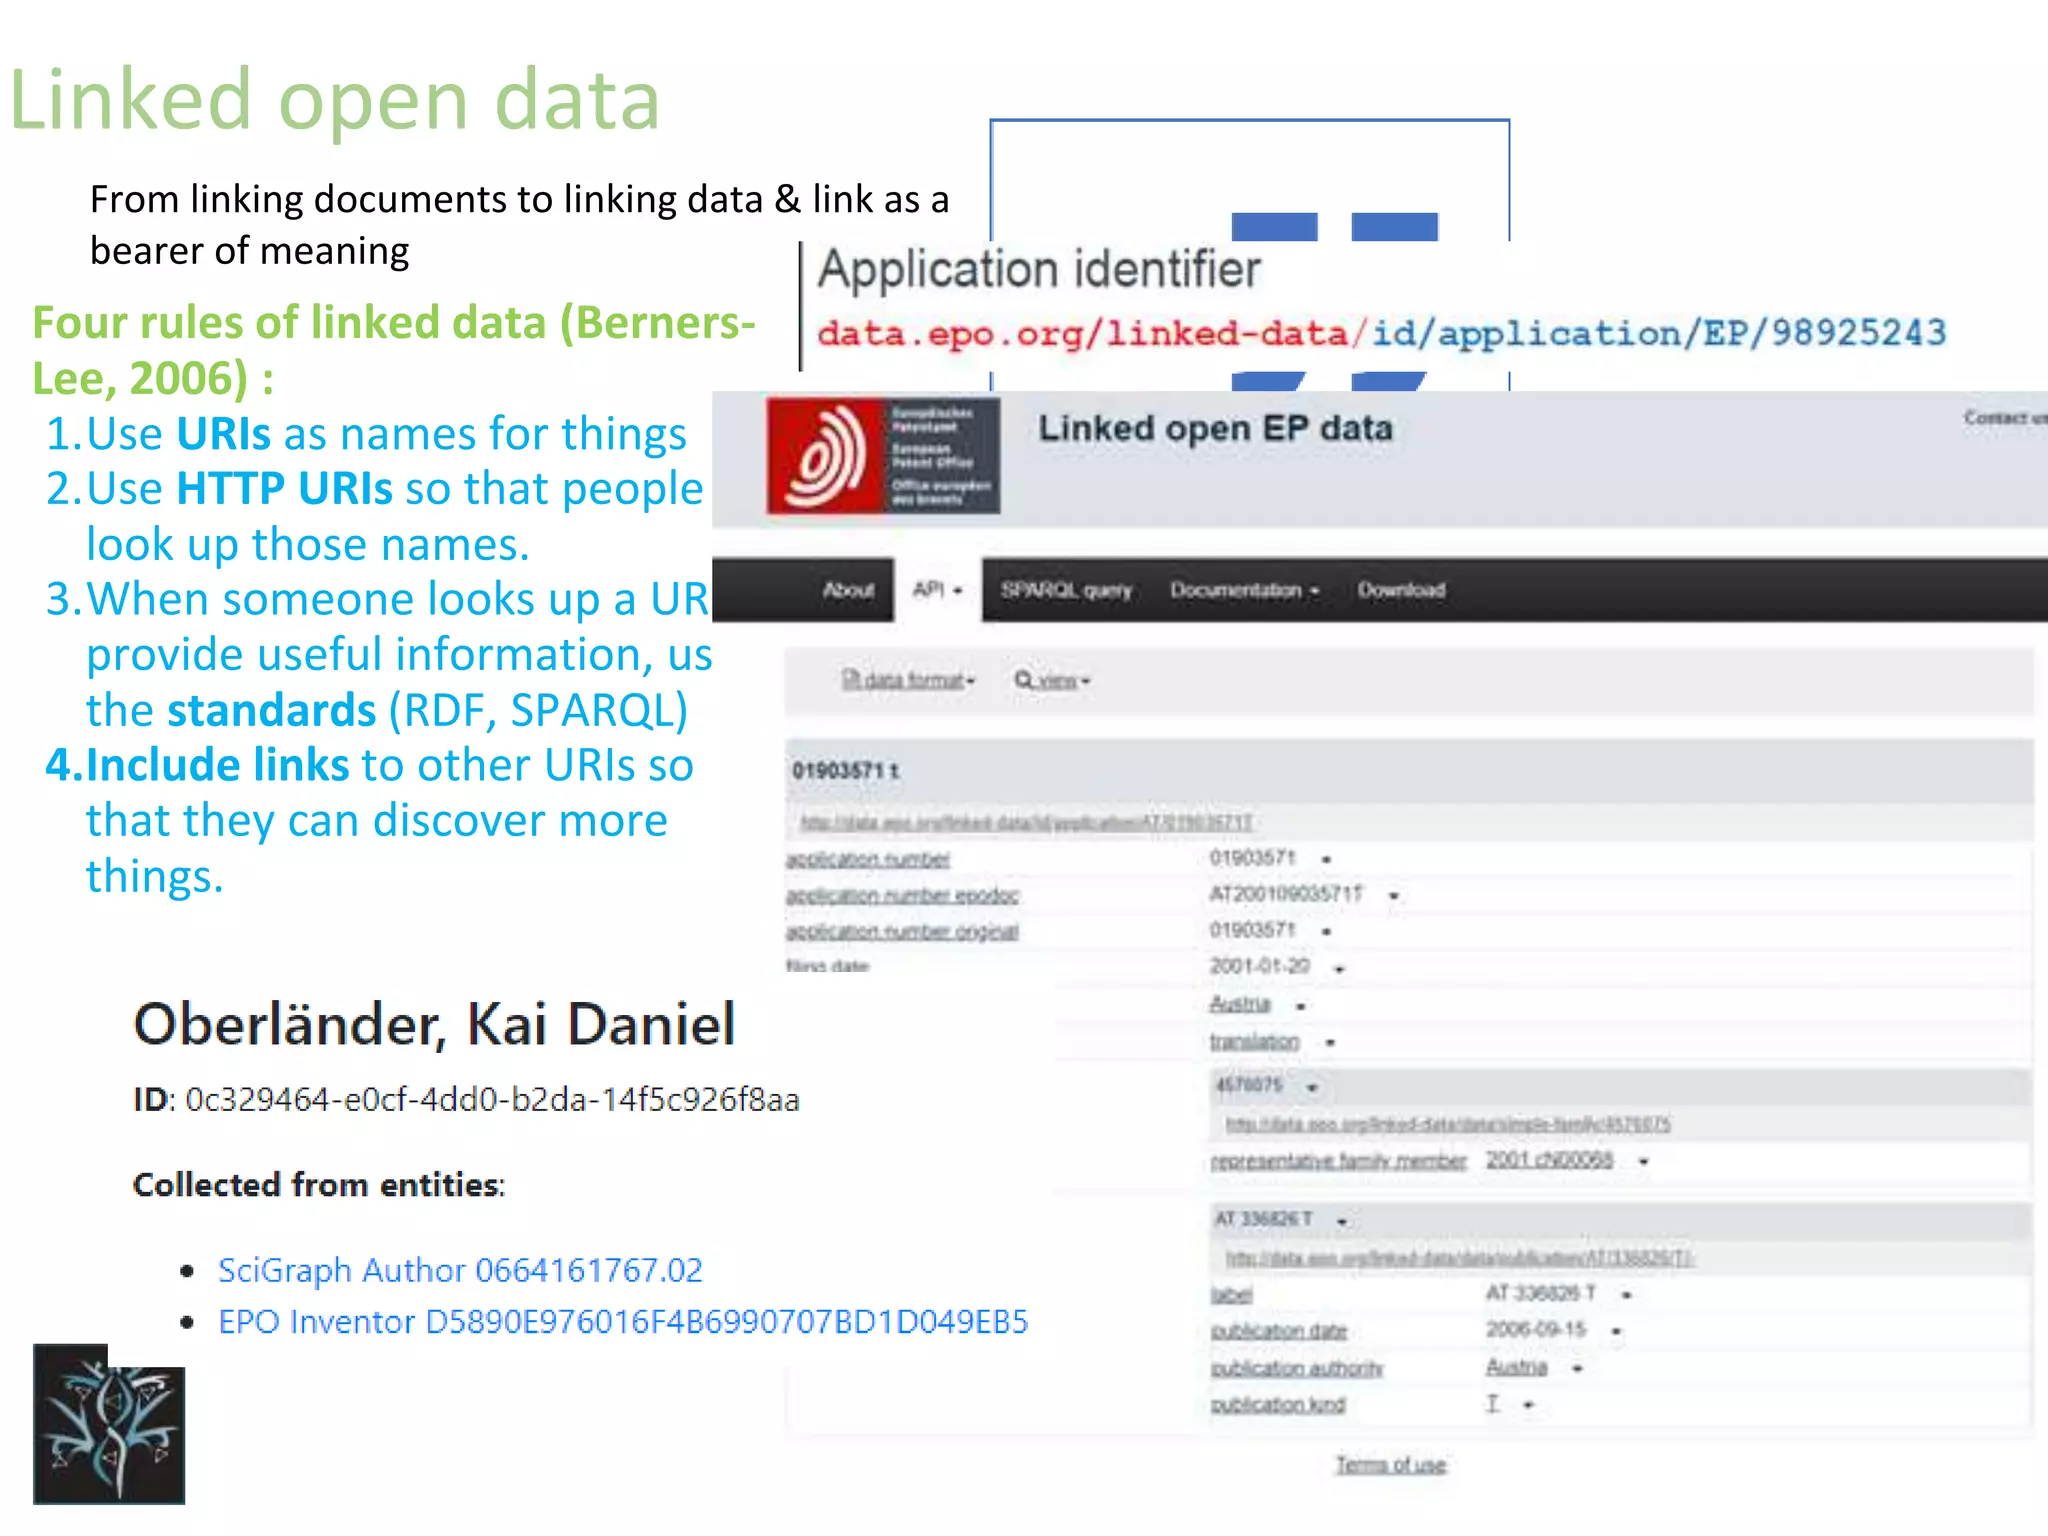This screenshot has height=1536, width=2048.
Task: Click the application number property link
Action: point(868,859)
